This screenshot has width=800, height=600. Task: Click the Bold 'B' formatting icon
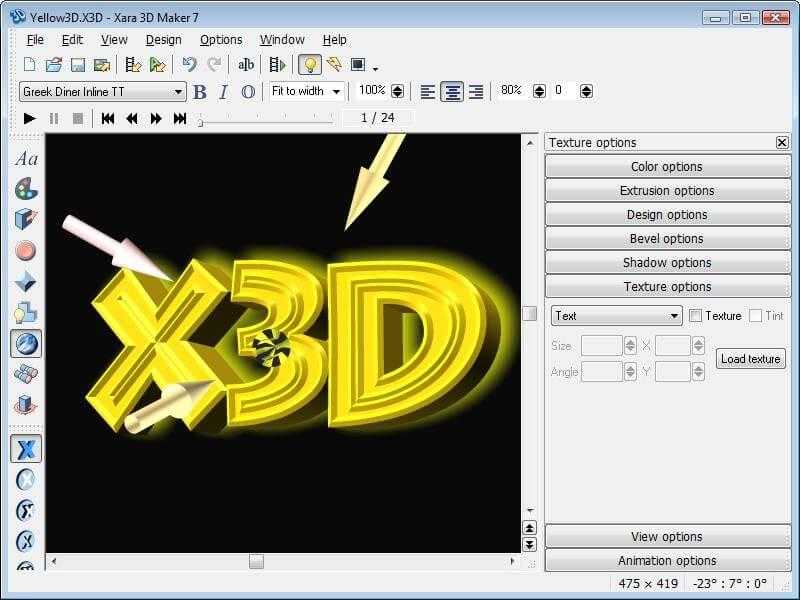[x=200, y=92]
